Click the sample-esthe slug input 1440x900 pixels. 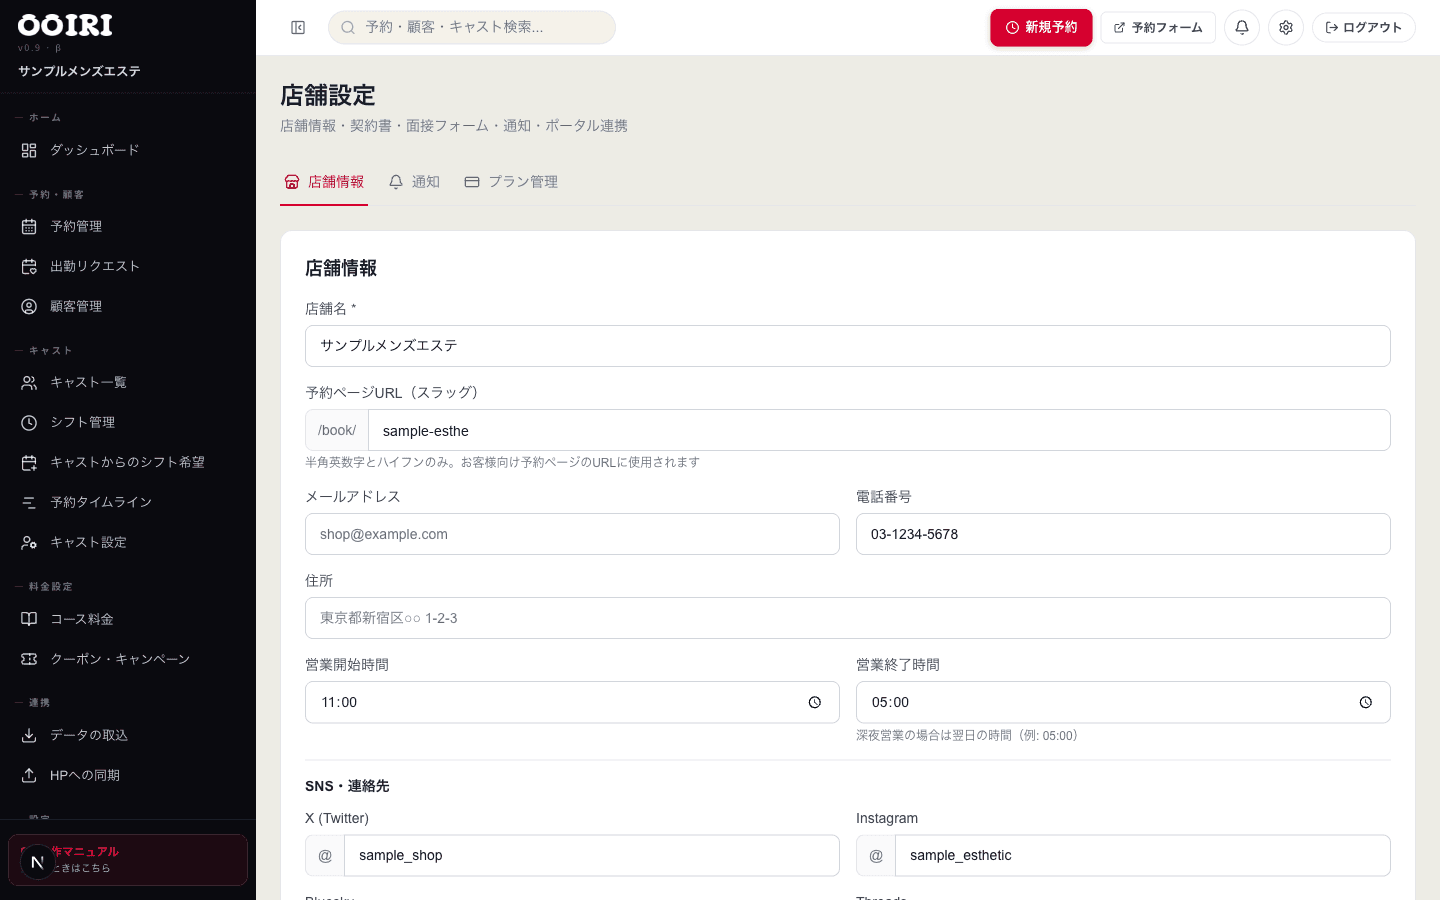point(879,430)
